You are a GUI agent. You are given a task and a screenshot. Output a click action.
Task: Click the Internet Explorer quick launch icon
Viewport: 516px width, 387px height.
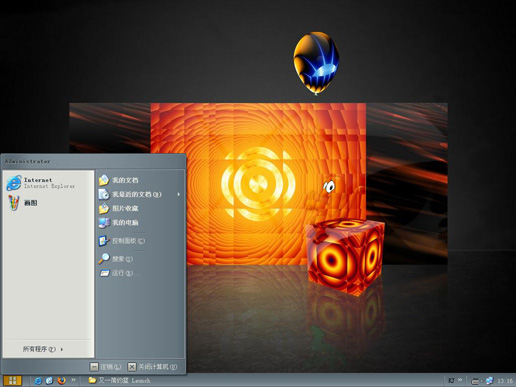38,380
